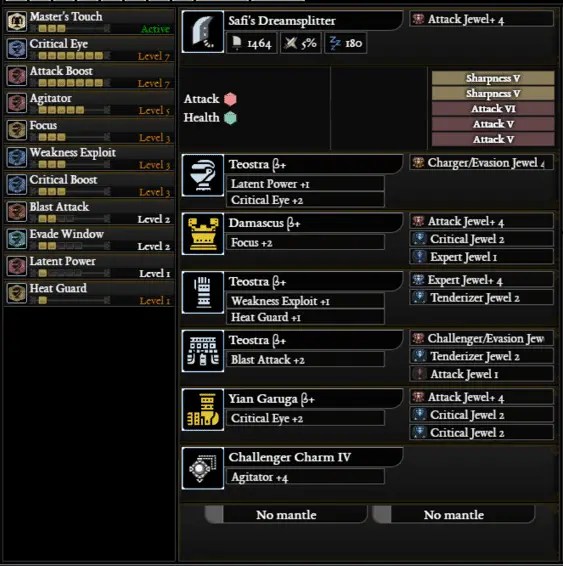Select the red Attack augment hexagon
The height and width of the screenshot is (566, 563).
coord(230,99)
